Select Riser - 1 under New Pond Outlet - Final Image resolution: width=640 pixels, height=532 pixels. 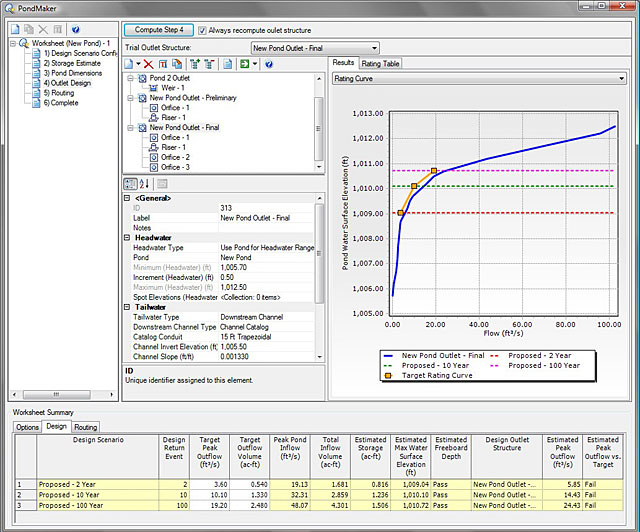click(173, 147)
